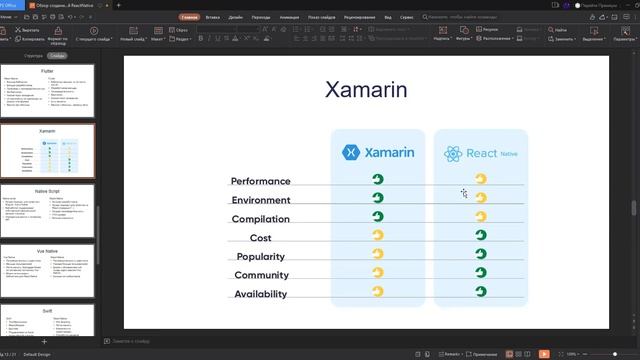Image resolution: width=640 pixels, height=360 pixels.
Task: Open the Layout (Макет) icon
Action: click(x=158, y=31)
